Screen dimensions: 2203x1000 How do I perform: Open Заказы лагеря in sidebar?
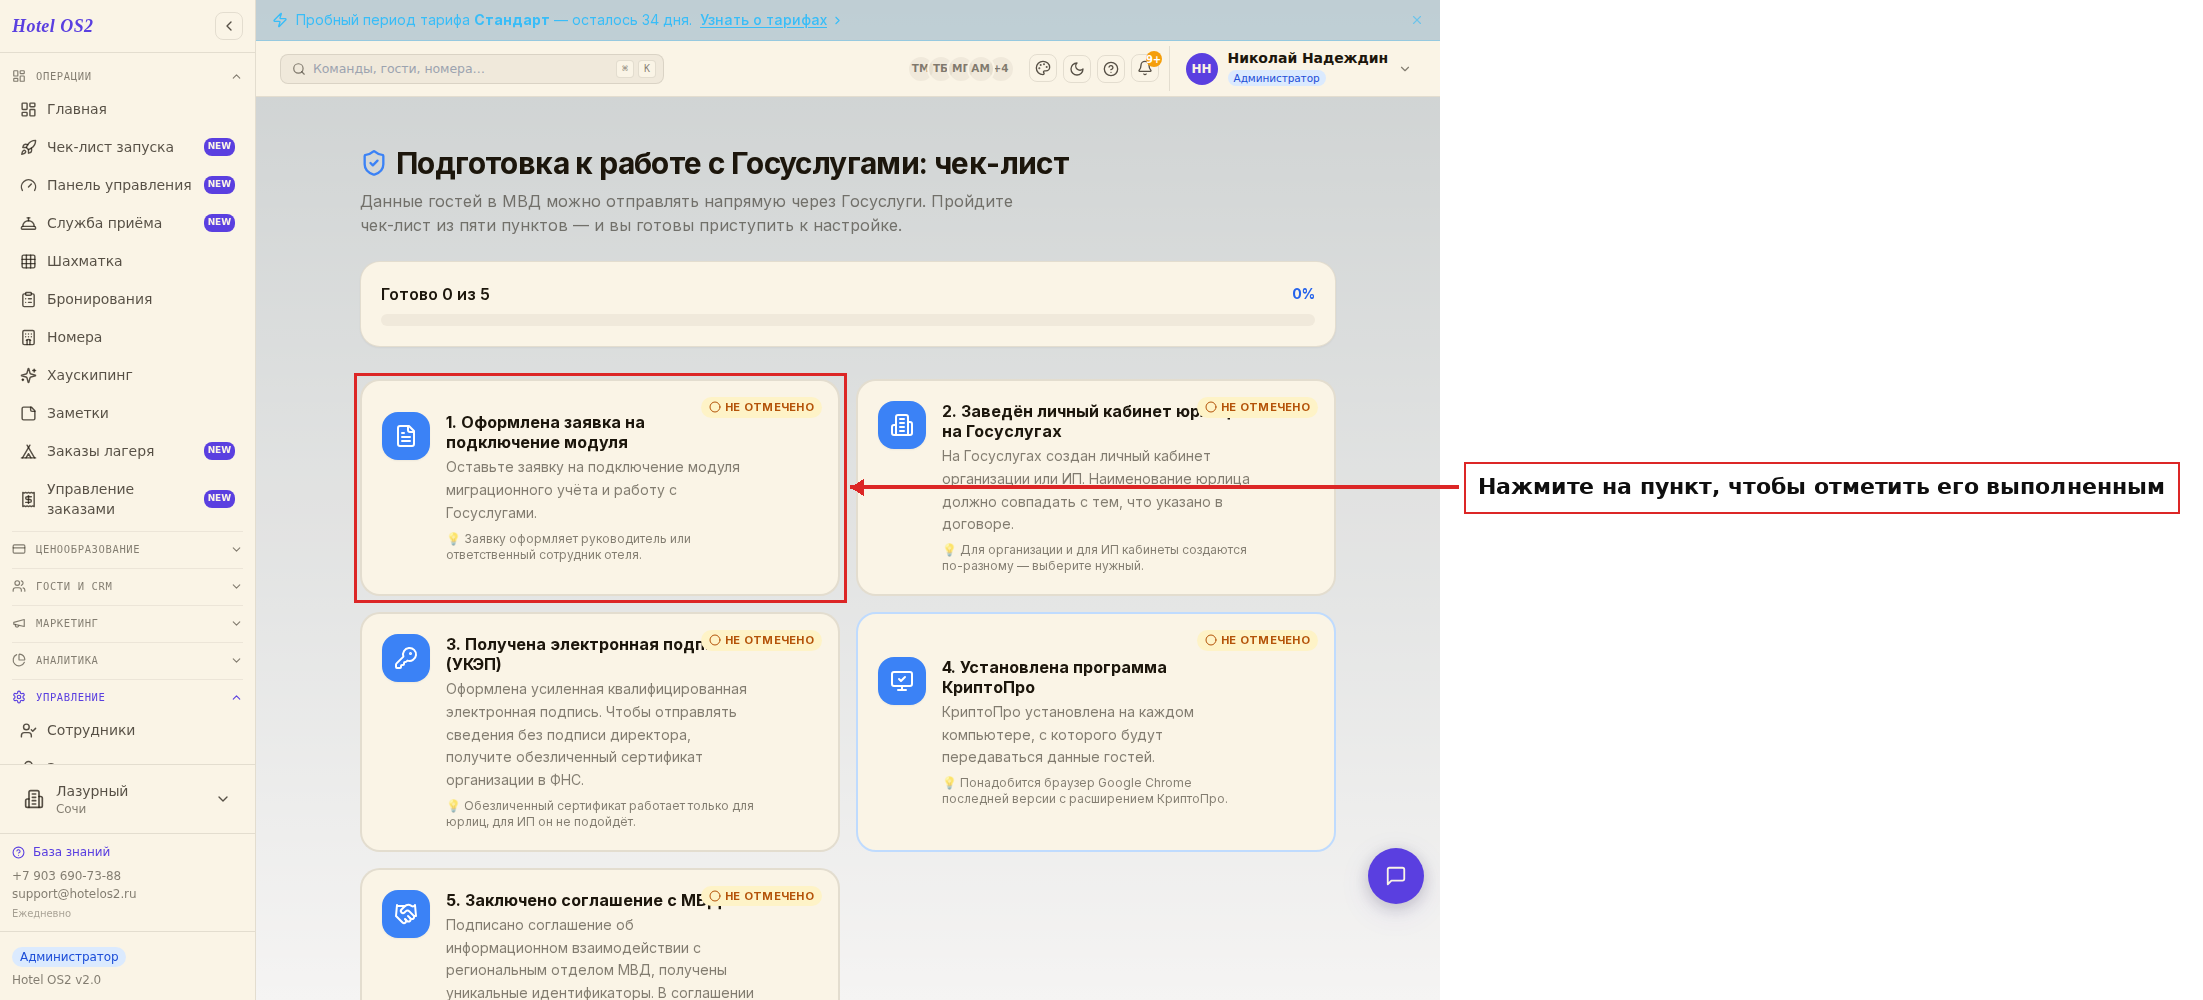tap(127, 451)
